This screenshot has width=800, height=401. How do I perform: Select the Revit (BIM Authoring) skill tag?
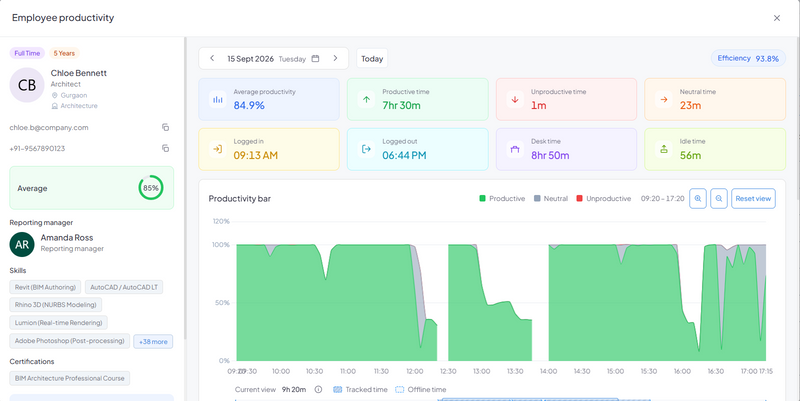pyautogui.click(x=45, y=287)
